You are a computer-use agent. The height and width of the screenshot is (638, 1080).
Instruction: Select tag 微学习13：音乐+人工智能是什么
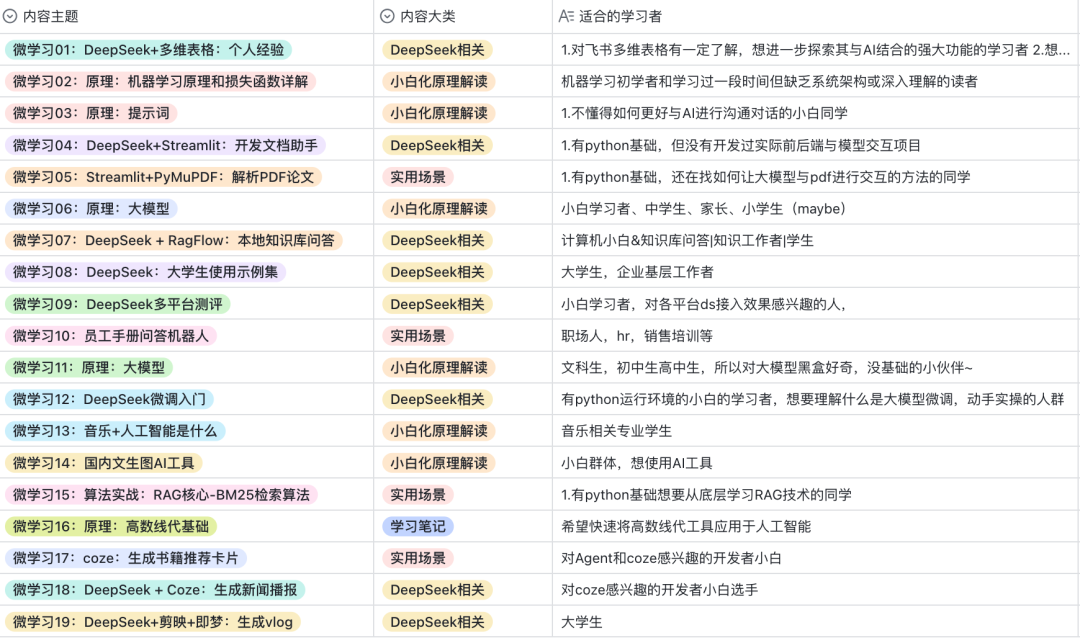pyautogui.click(x=115, y=431)
